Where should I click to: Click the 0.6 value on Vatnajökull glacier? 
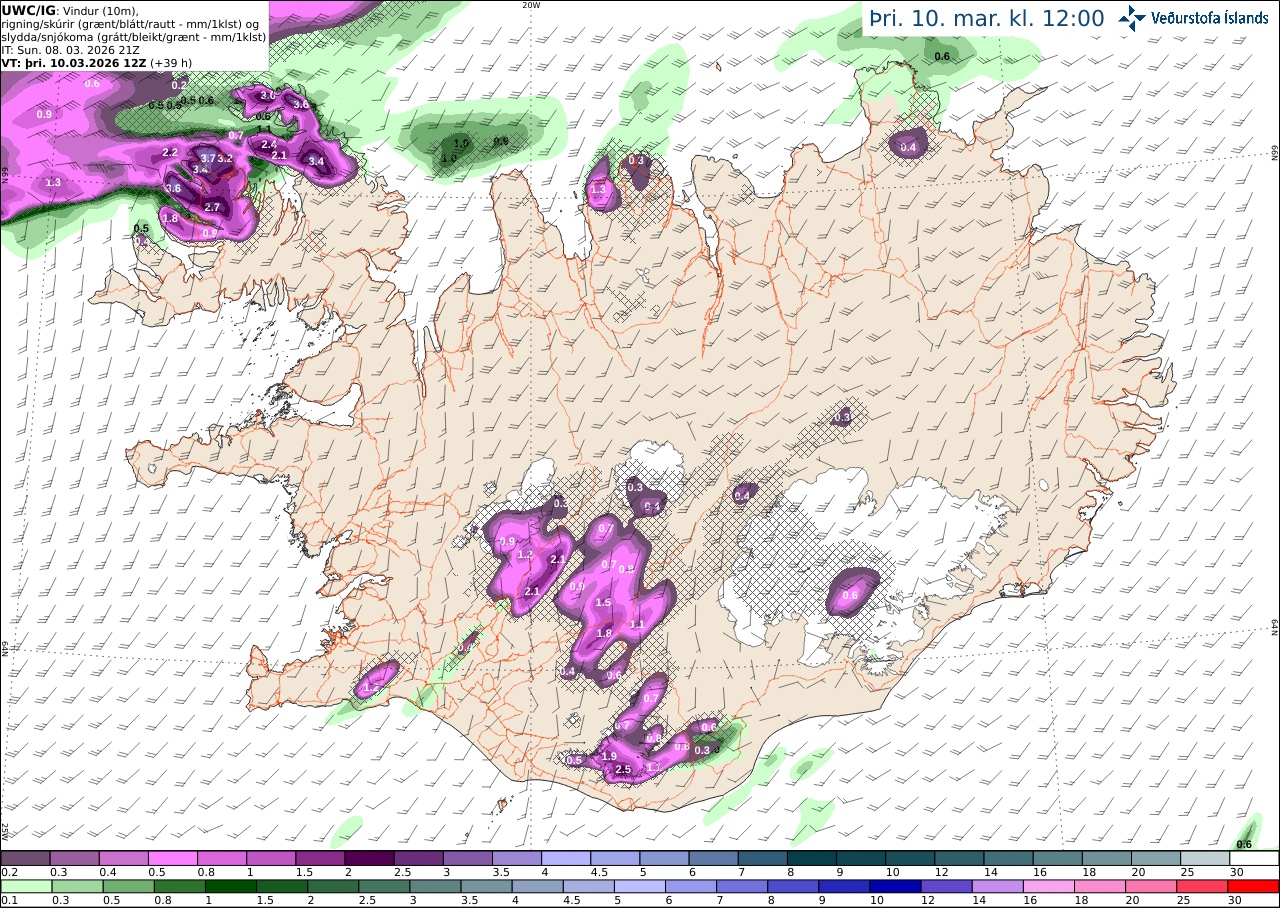click(x=851, y=596)
